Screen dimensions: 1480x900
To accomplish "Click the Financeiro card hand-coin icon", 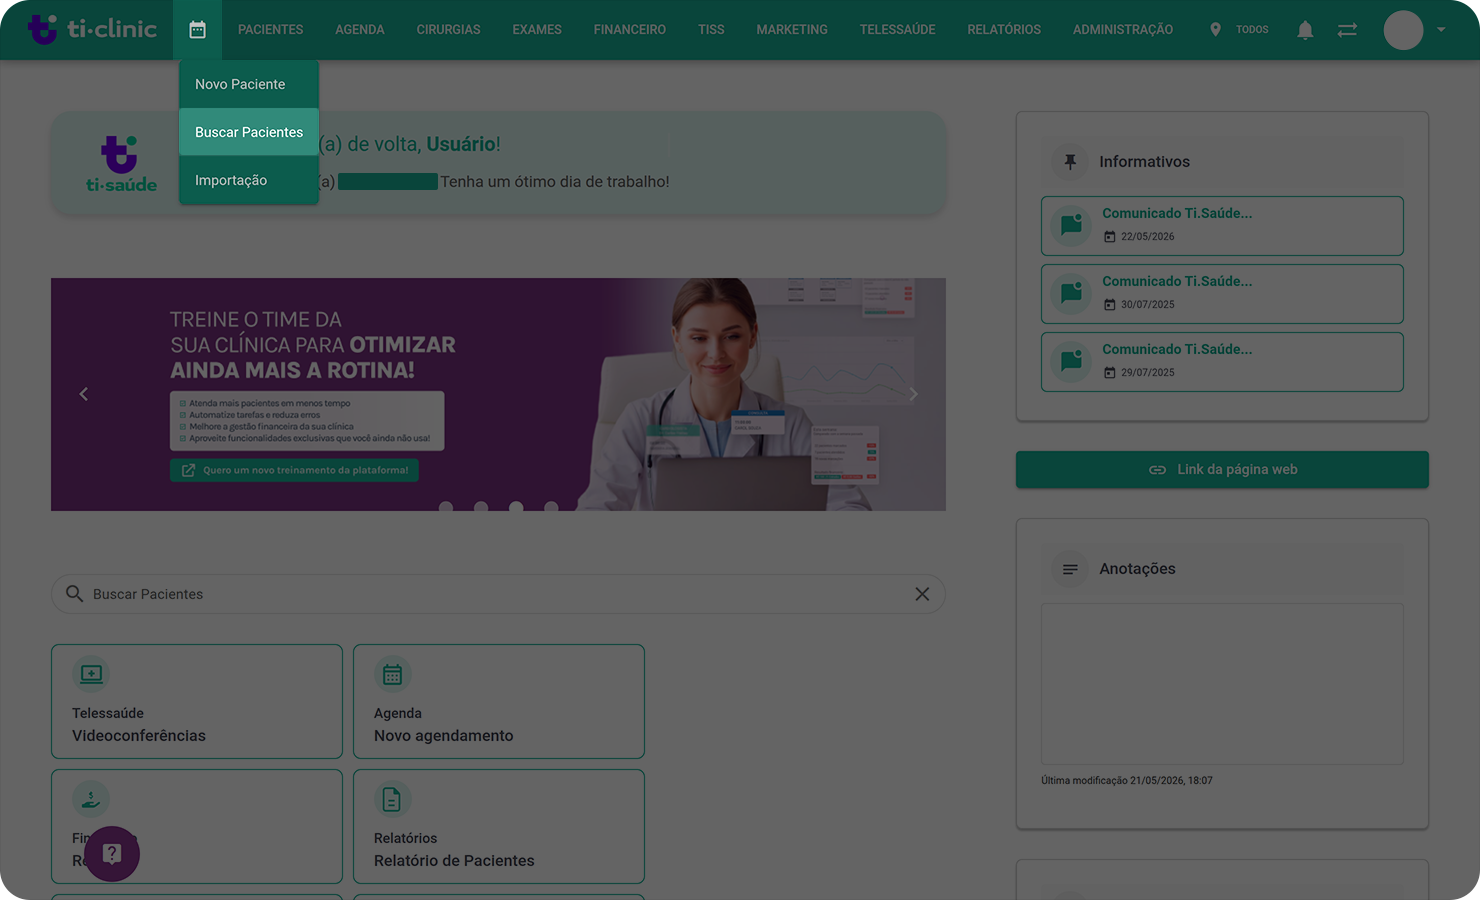I will (91, 799).
